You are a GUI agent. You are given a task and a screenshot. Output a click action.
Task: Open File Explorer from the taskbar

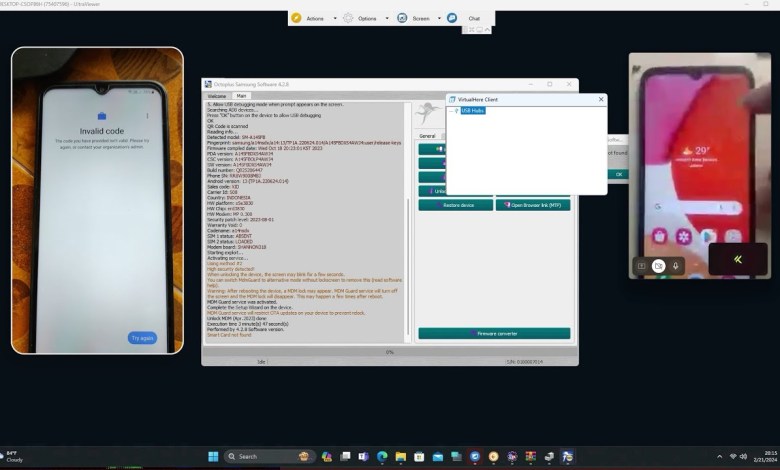tap(400, 457)
